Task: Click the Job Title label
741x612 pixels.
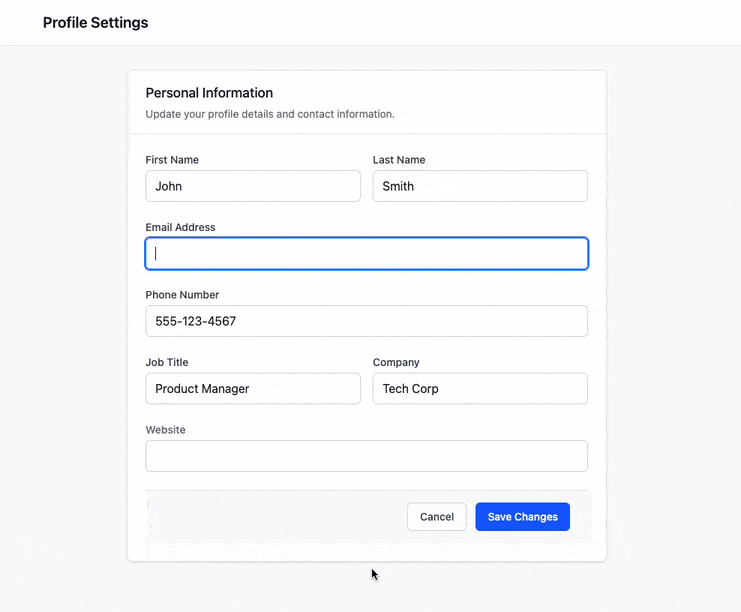Action: point(167,362)
